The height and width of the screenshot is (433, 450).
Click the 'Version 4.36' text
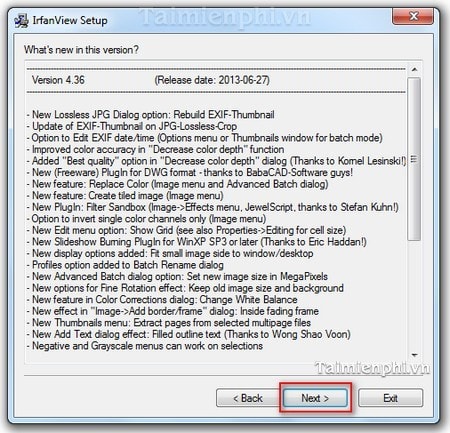58,80
